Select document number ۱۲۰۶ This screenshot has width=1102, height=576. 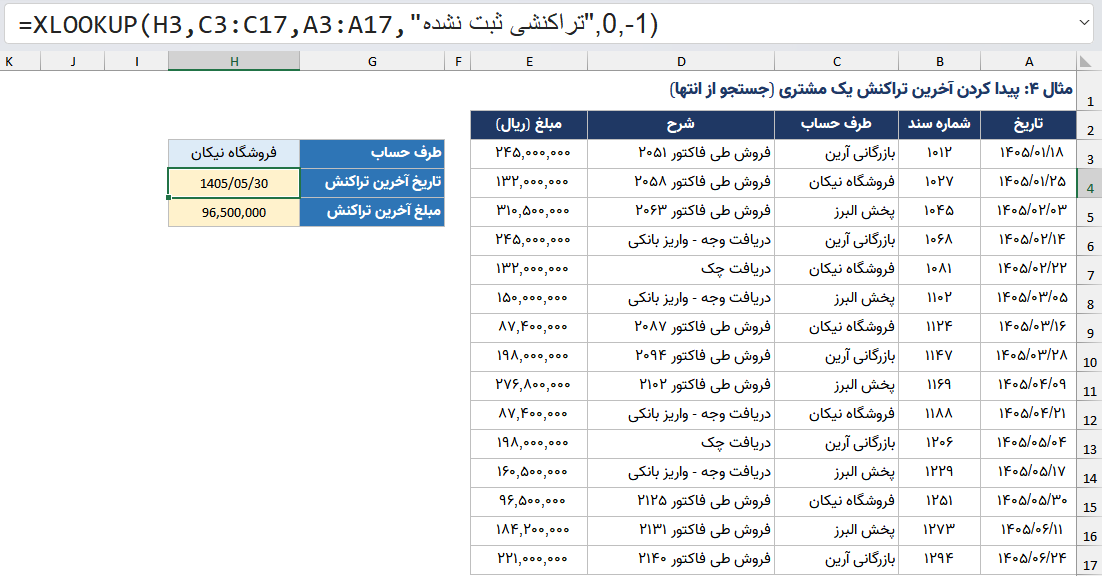(x=940, y=444)
